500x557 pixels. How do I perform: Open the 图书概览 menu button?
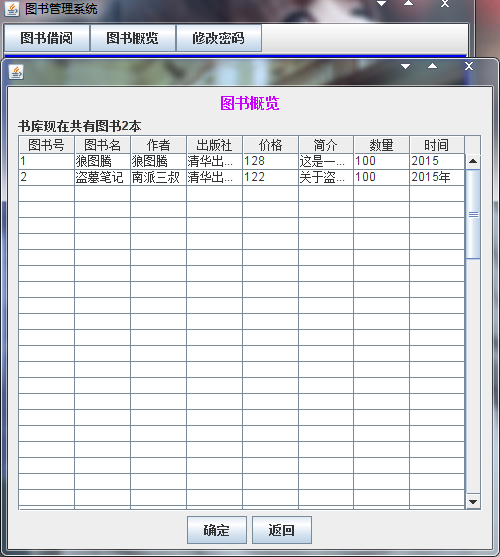[133, 38]
